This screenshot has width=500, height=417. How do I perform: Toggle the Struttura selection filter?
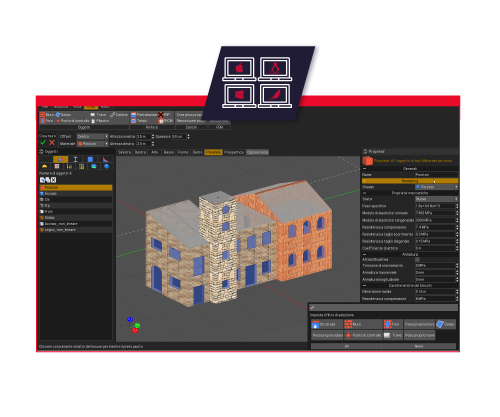(327, 324)
